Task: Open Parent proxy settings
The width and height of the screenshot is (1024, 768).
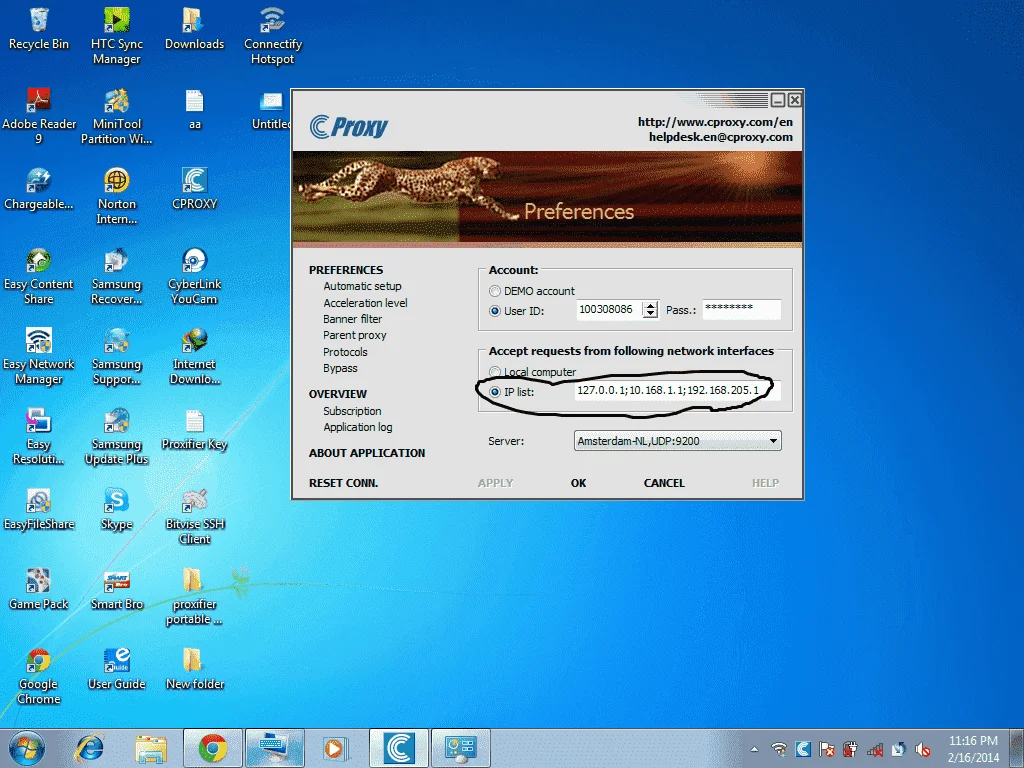Action: click(x=355, y=335)
